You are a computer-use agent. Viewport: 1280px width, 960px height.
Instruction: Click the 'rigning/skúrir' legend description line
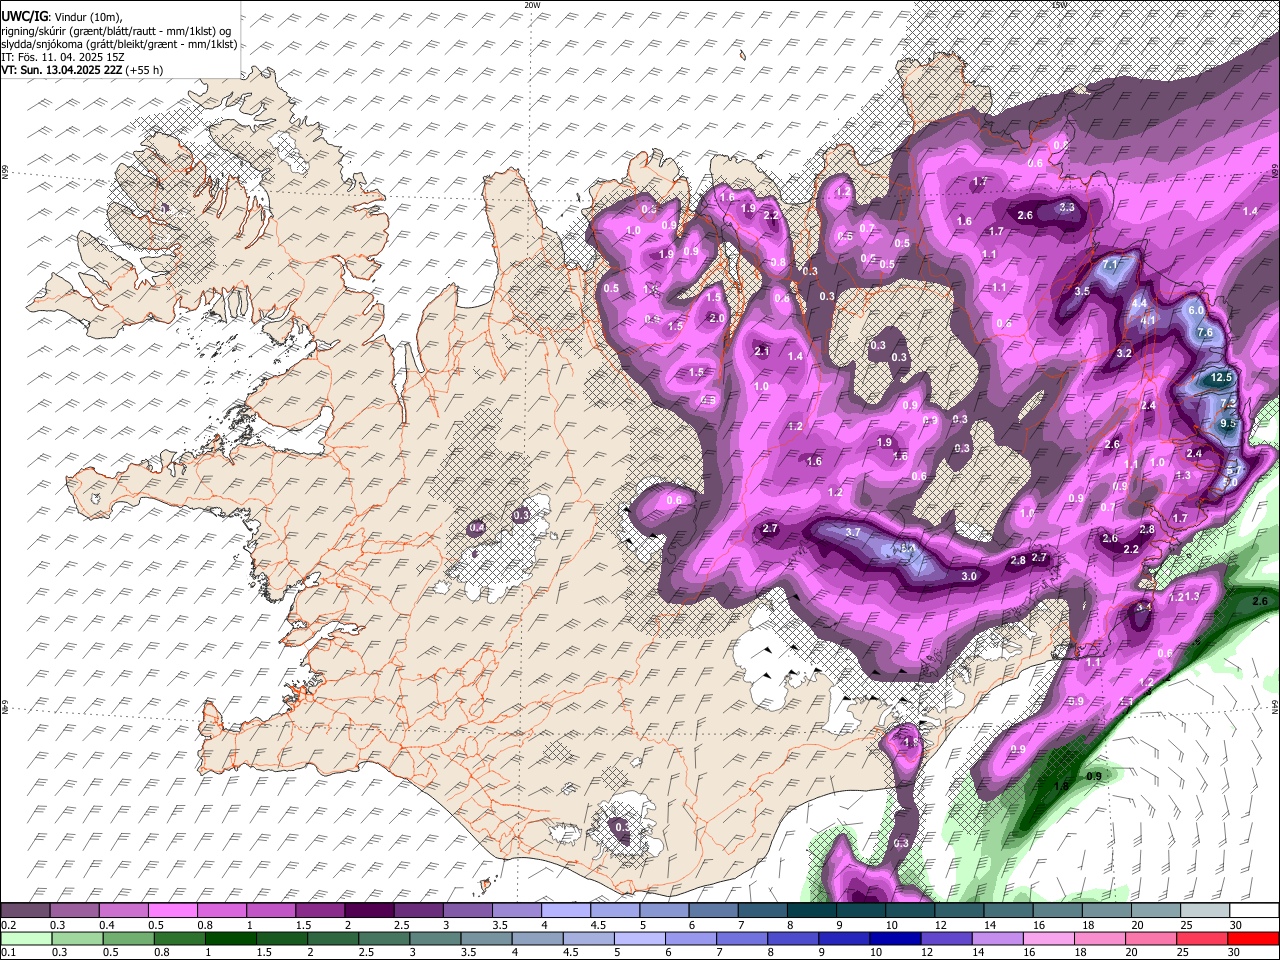pos(116,31)
